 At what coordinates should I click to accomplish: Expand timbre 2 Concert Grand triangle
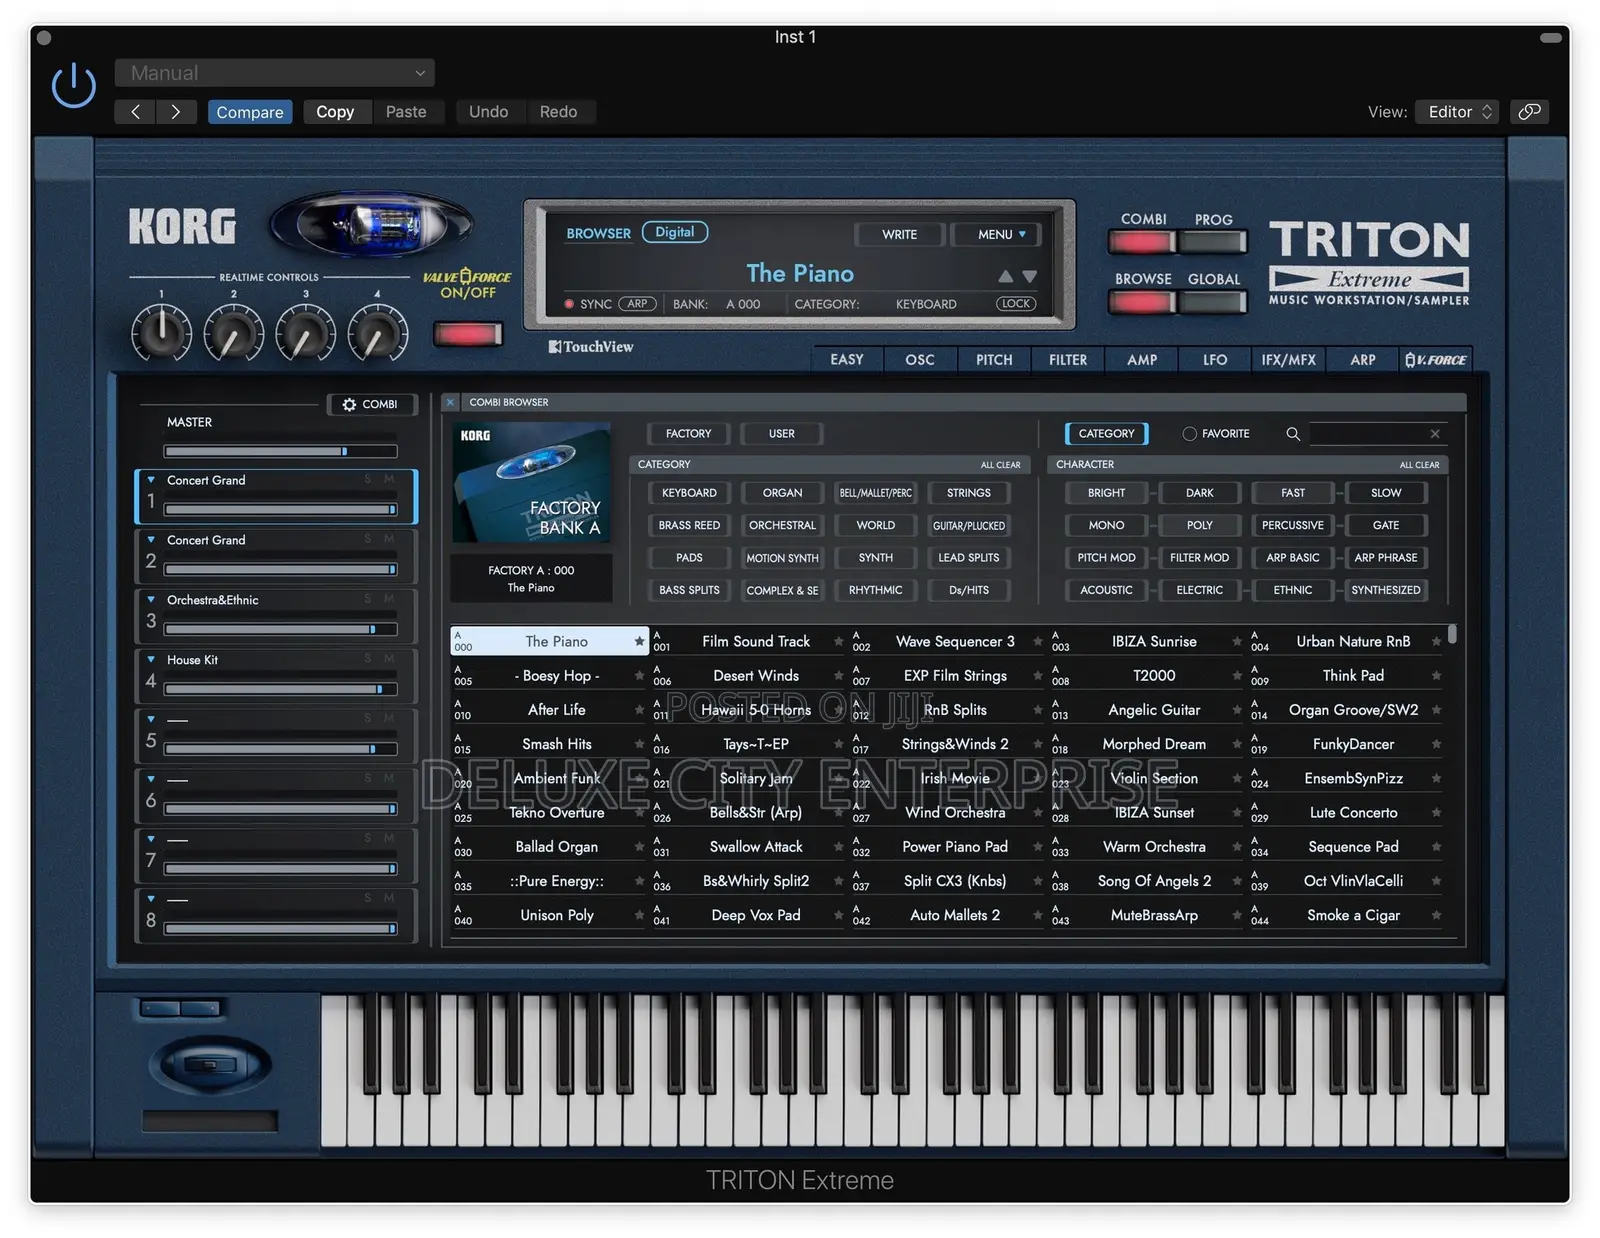pyautogui.click(x=151, y=540)
